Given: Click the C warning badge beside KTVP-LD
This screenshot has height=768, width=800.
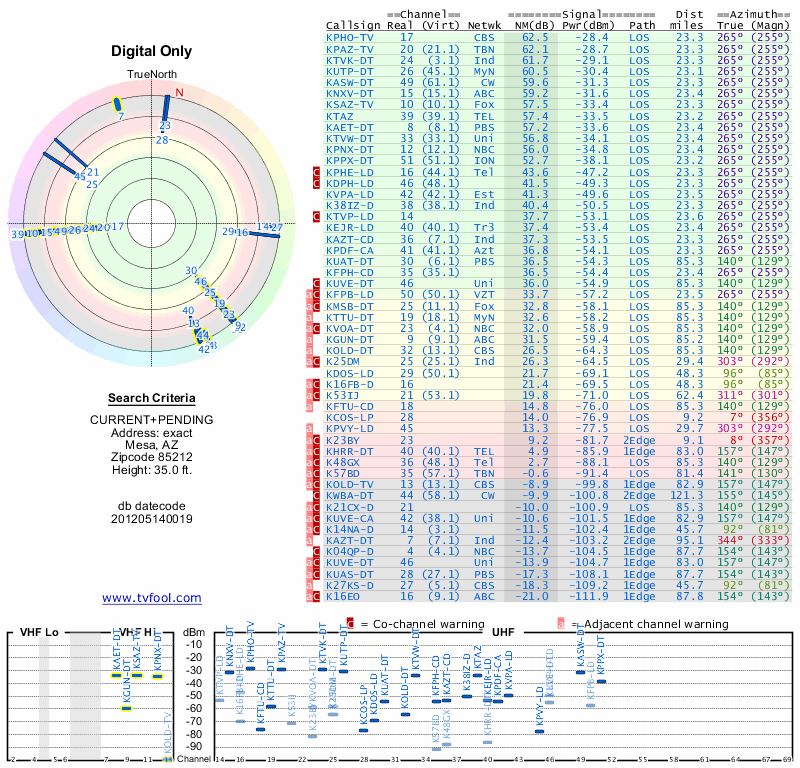Looking at the screenshot, I should (316, 217).
